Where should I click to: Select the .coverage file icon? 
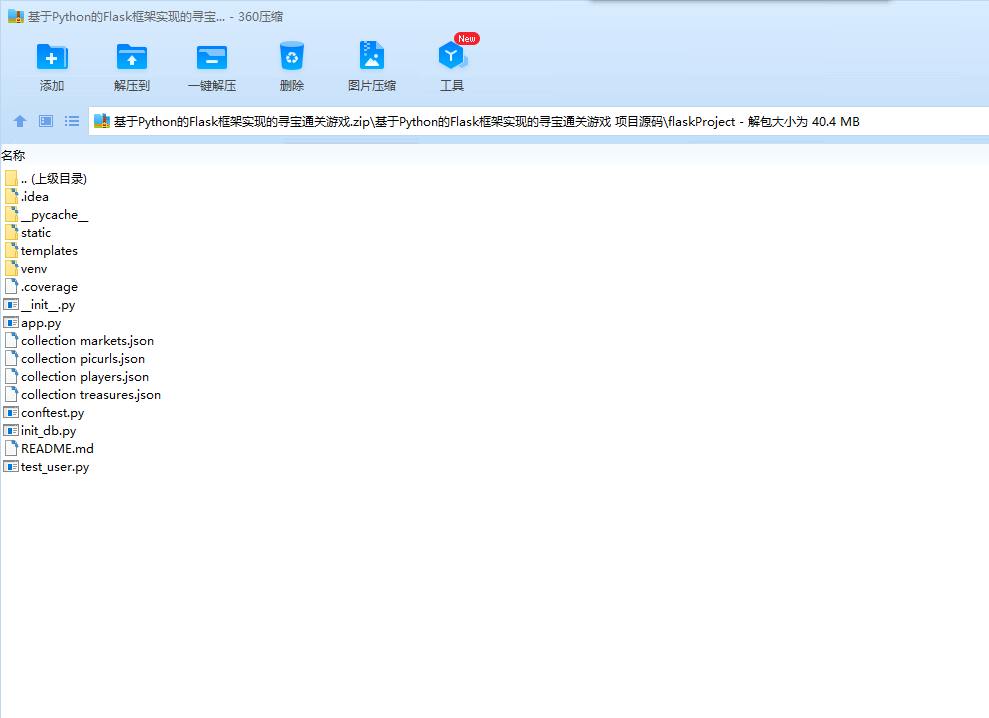point(11,286)
